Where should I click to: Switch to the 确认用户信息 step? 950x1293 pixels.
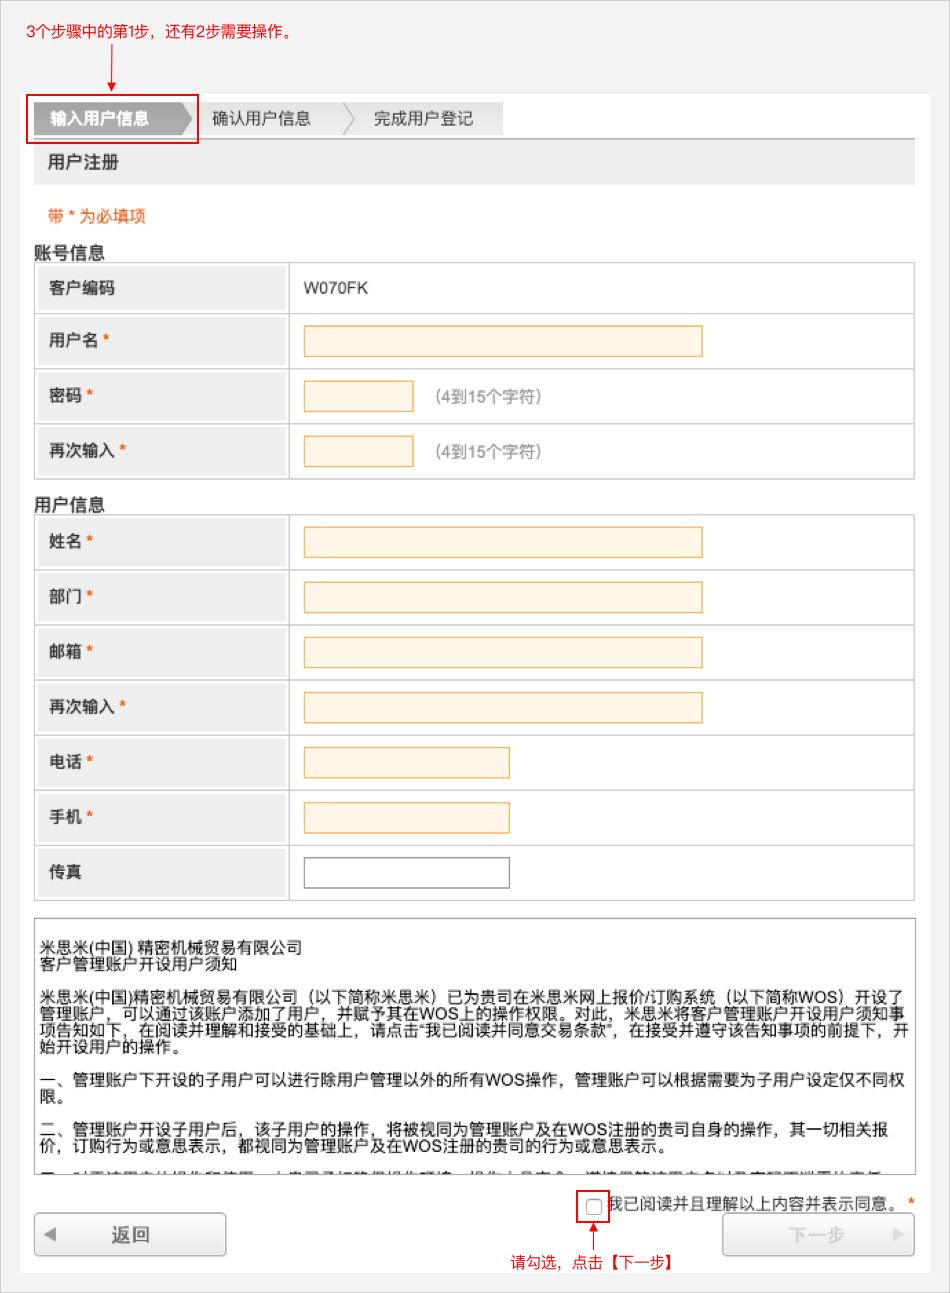coord(262,118)
